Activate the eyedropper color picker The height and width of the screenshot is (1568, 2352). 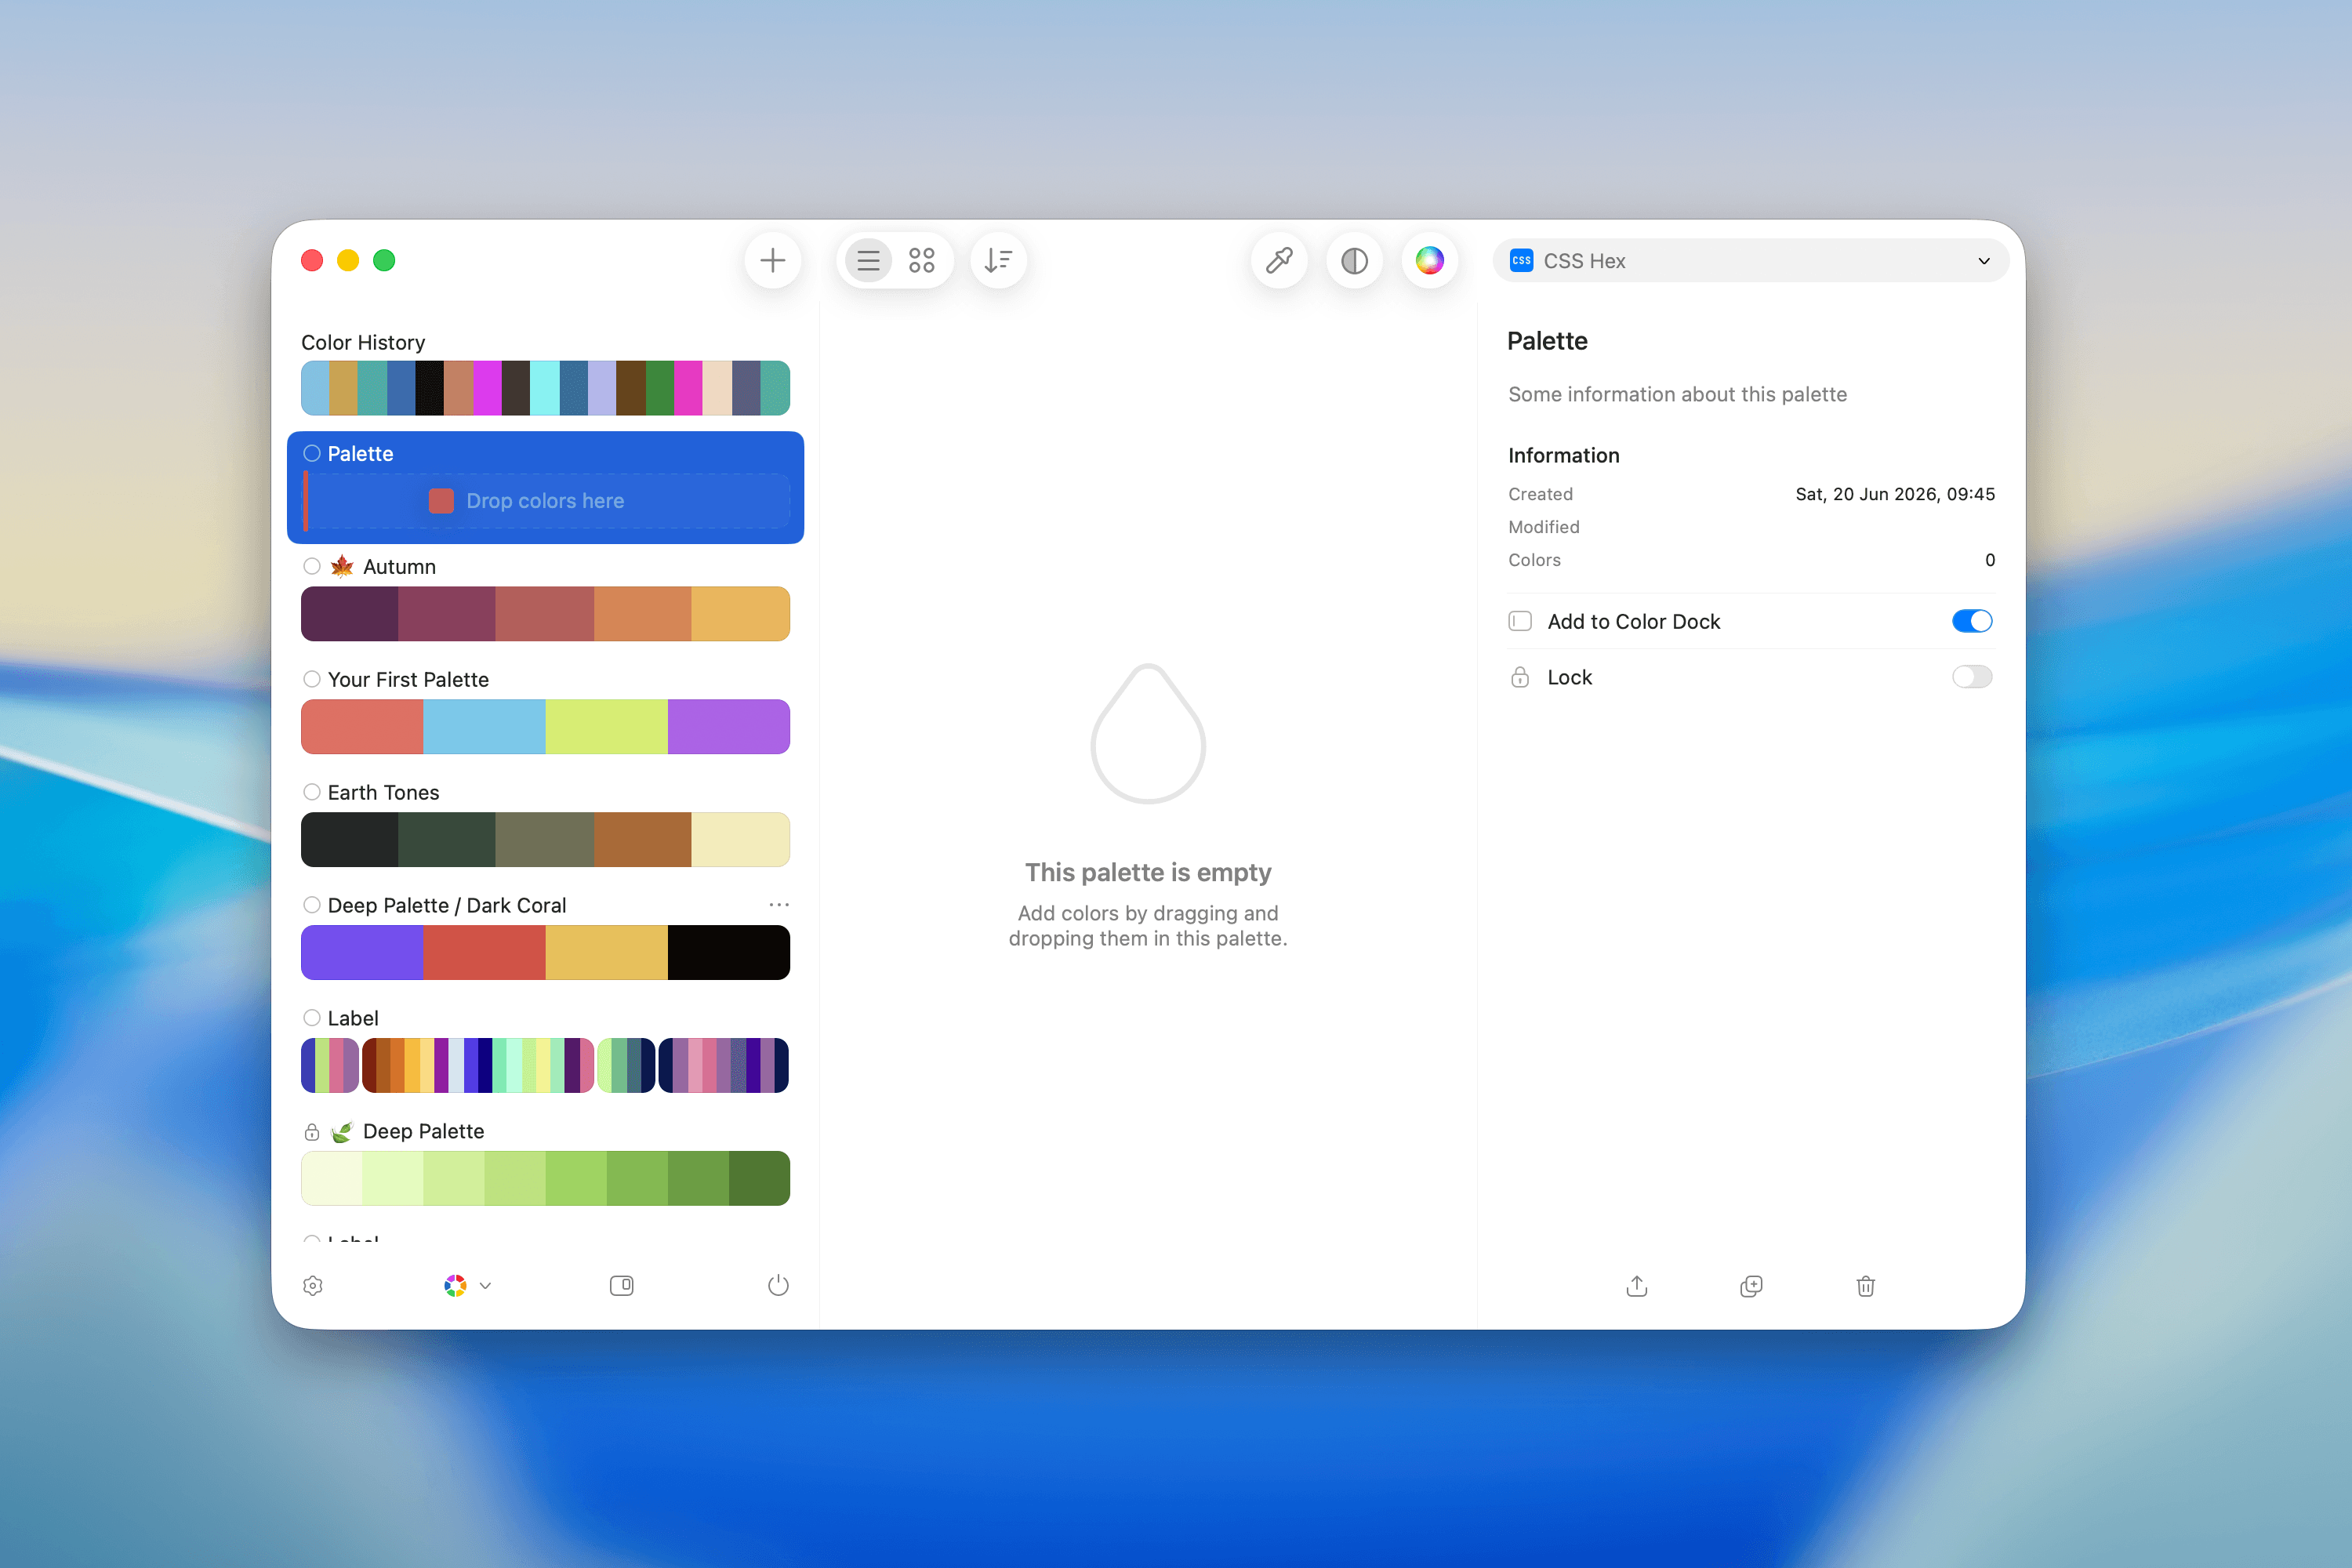click(1279, 261)
